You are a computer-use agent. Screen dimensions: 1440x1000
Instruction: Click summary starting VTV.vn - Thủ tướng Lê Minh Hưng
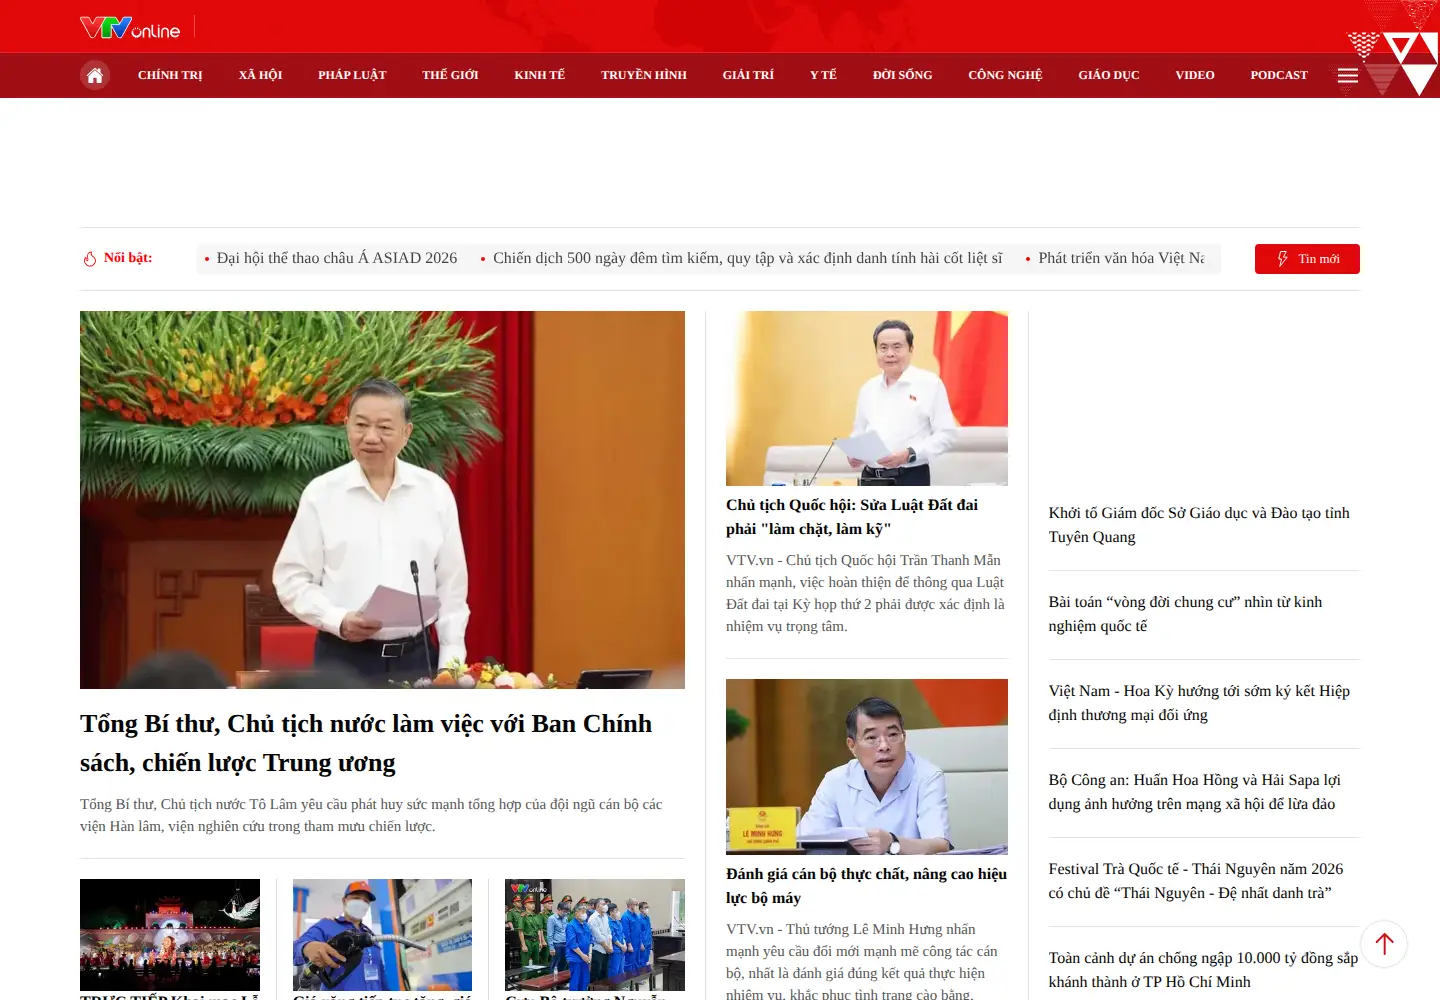click(862, 961)
